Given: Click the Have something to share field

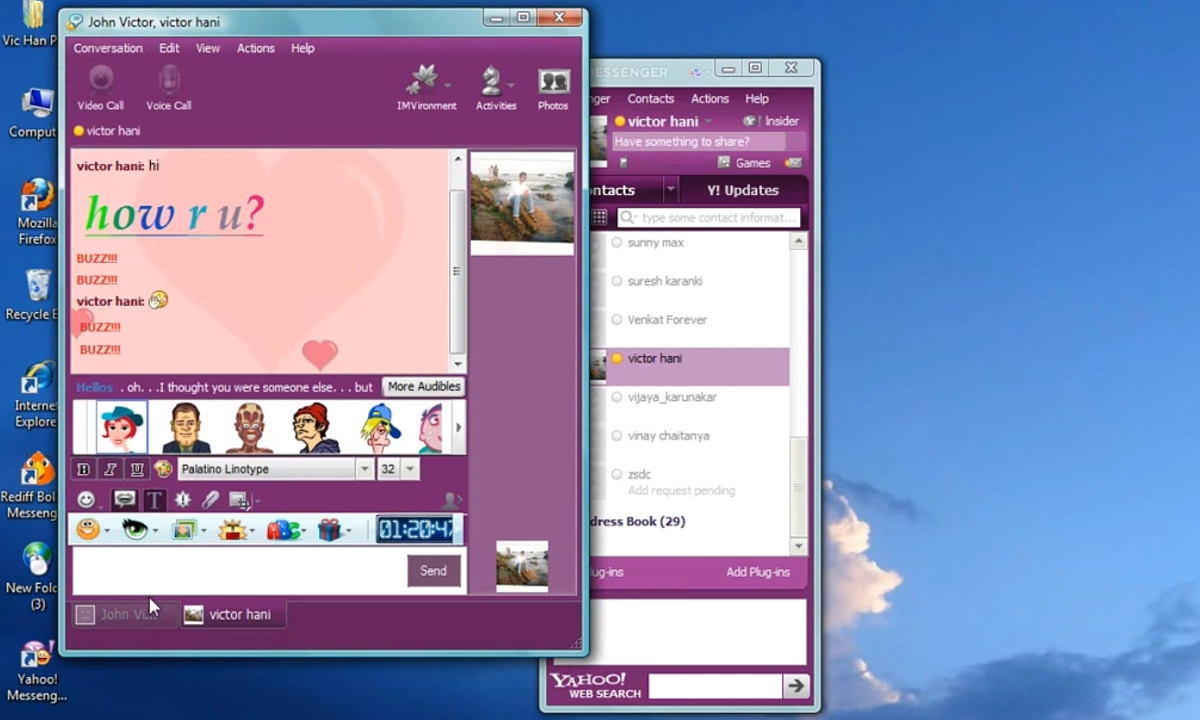Looking at the screenshot, I should click(699, 142).
